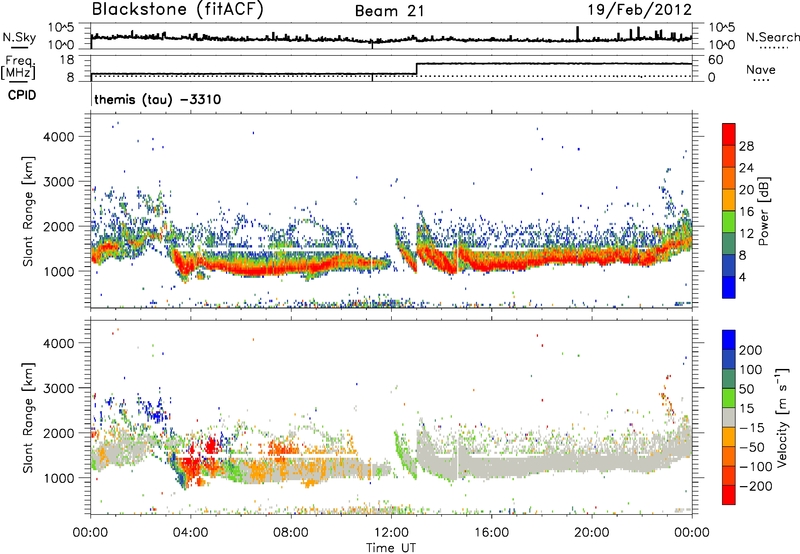
Task: Click the '60' Nave axis tick
Action: coord(716,60)
